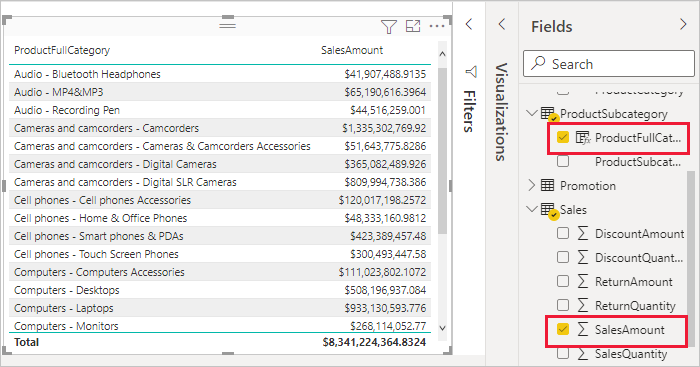Click the Total row label
Viewport: 700px width, 367px height.
(26, 342)
